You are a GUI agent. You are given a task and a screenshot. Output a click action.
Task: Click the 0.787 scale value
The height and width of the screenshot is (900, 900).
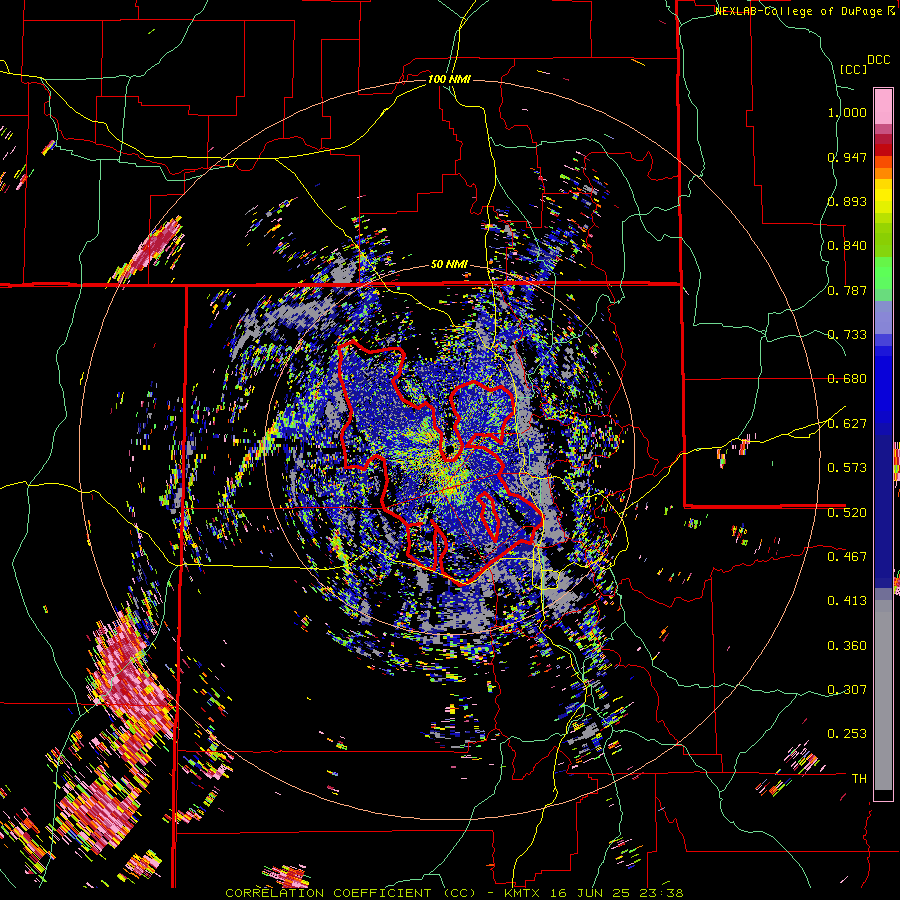[x=847, y=290]
